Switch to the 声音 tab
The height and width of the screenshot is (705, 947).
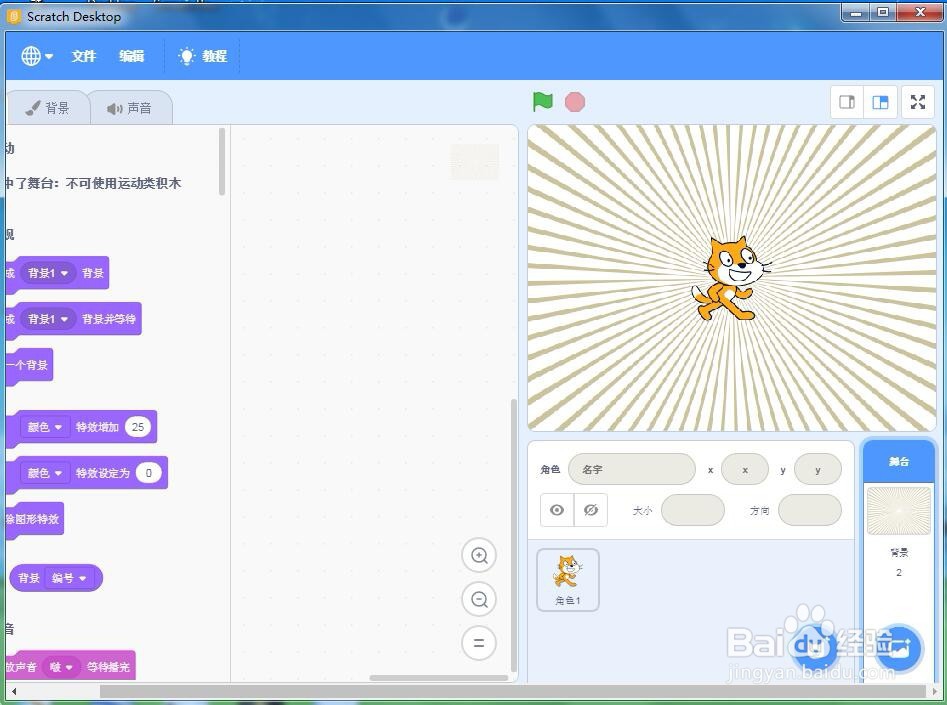click(130, 108)
